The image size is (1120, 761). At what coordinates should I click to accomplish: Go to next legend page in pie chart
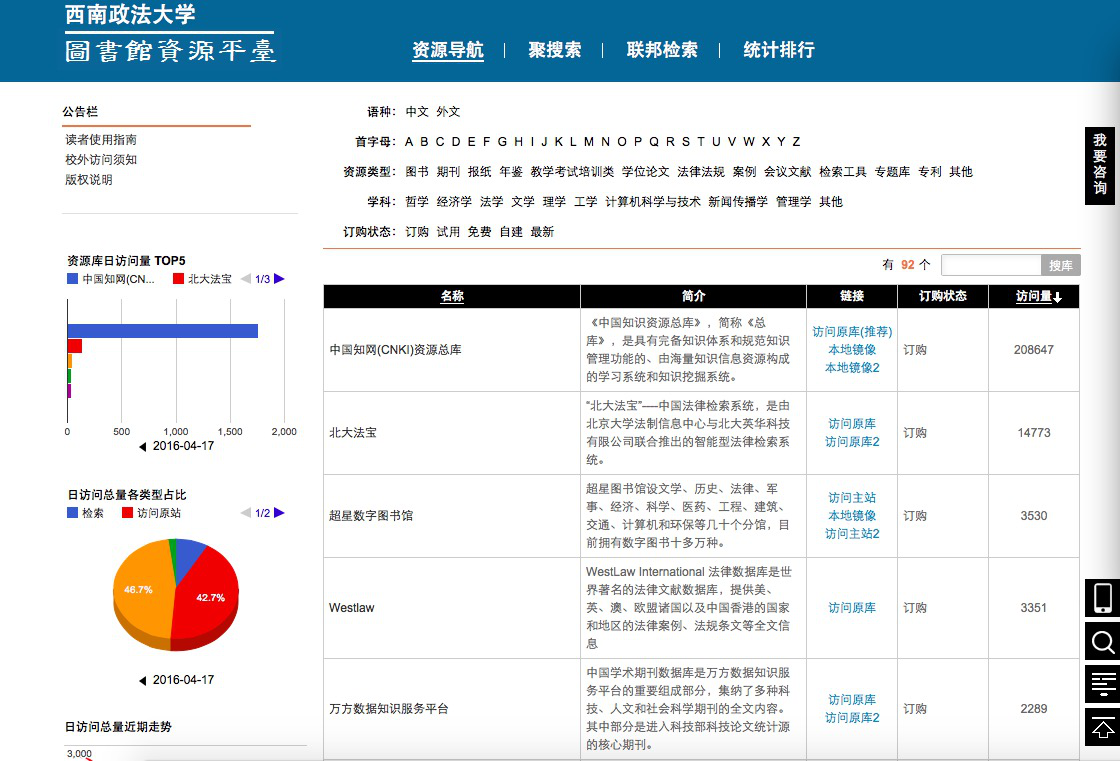pos(279,513)
